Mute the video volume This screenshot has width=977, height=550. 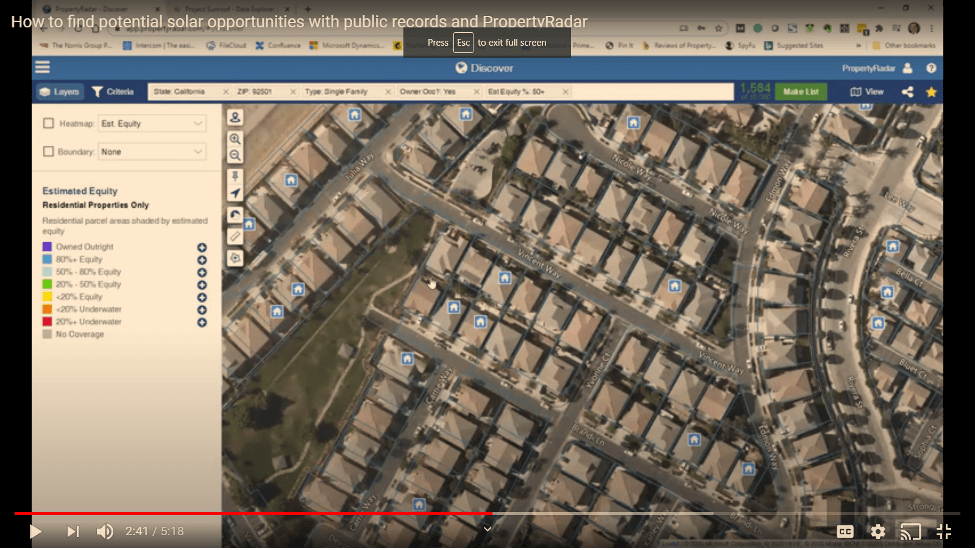[x=105, y=531]
